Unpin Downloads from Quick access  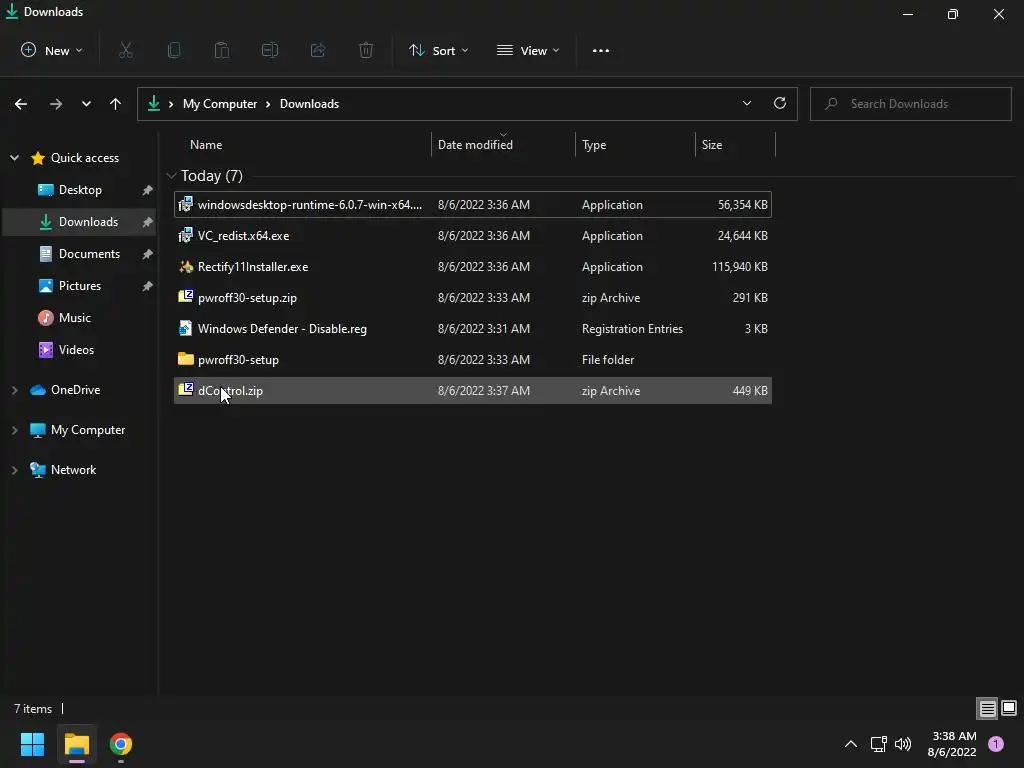[148, 222]
